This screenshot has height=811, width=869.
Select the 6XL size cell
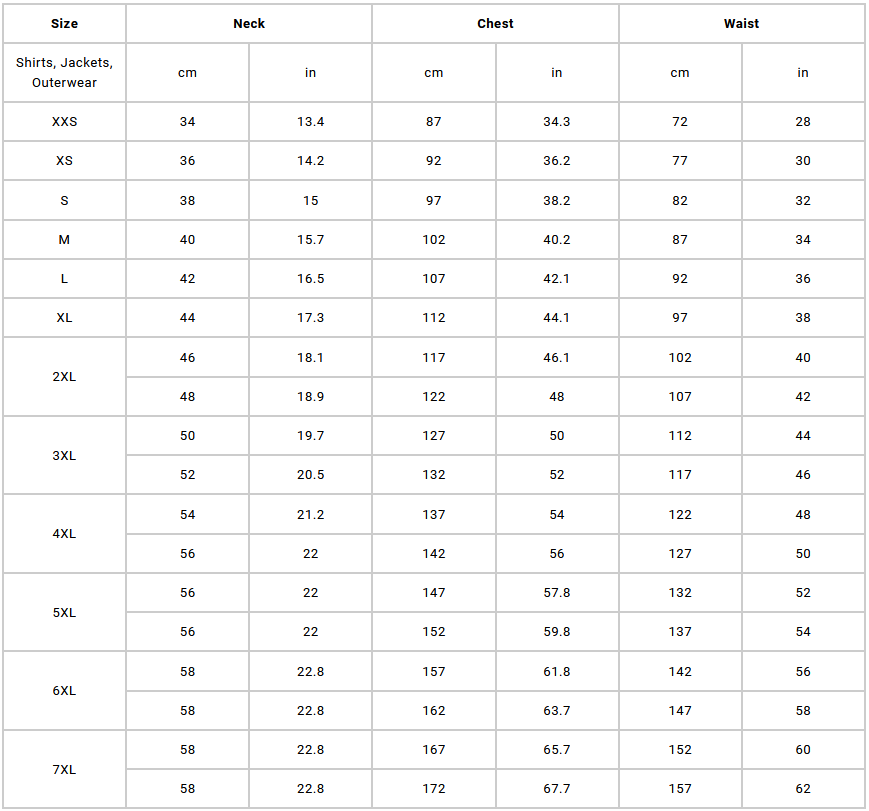click(x=64, y=691)
